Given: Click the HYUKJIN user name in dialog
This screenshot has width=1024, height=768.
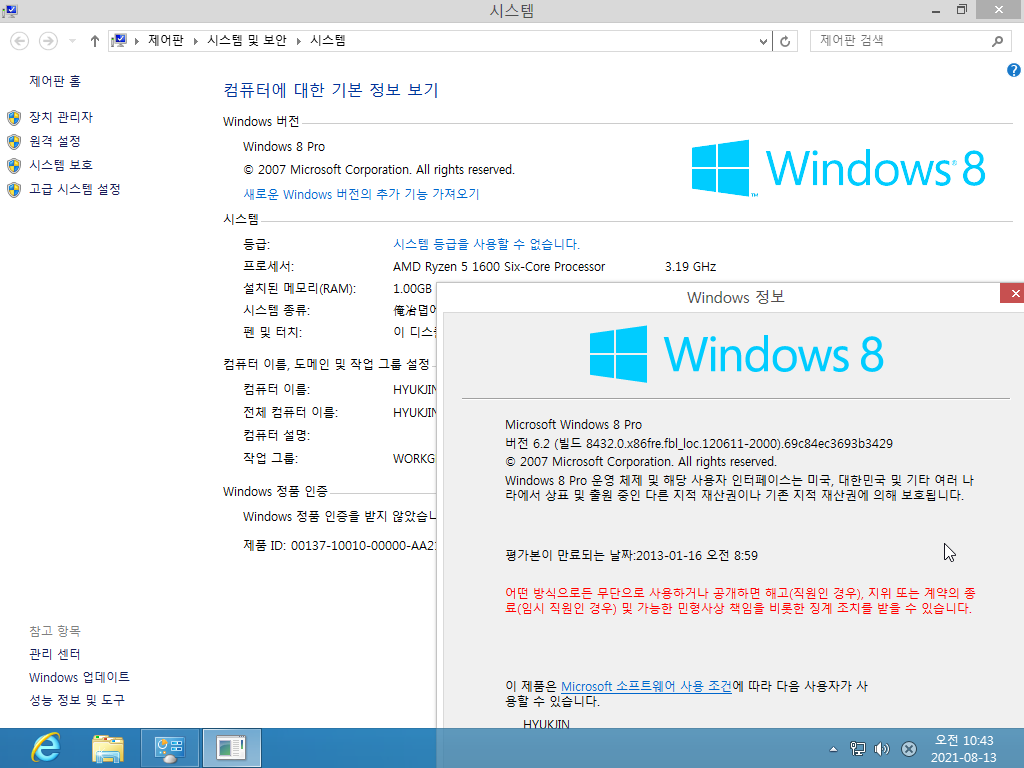Looking at the screenshot, I should coord(547,724).
